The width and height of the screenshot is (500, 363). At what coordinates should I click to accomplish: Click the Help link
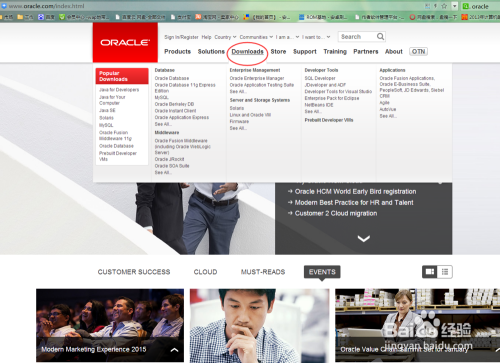(x=206, y=37)
